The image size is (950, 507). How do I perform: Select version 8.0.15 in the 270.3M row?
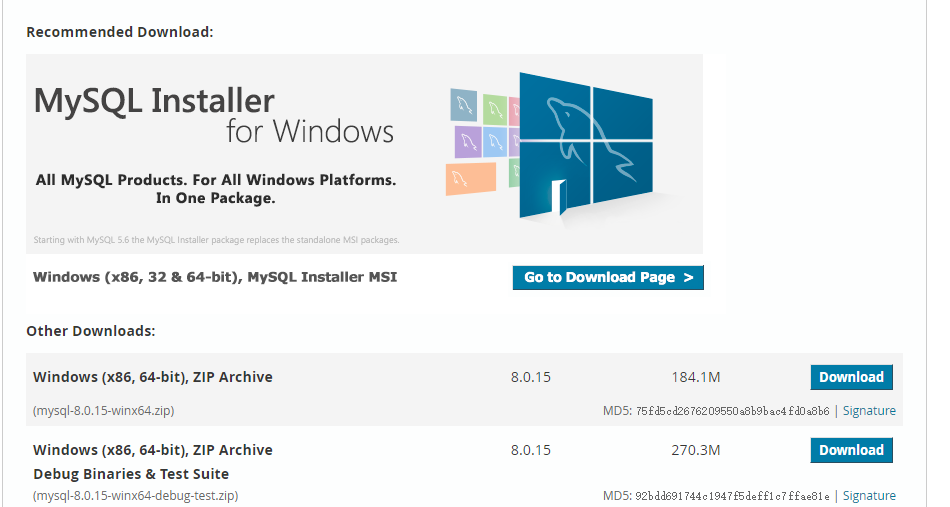point(531,450)
